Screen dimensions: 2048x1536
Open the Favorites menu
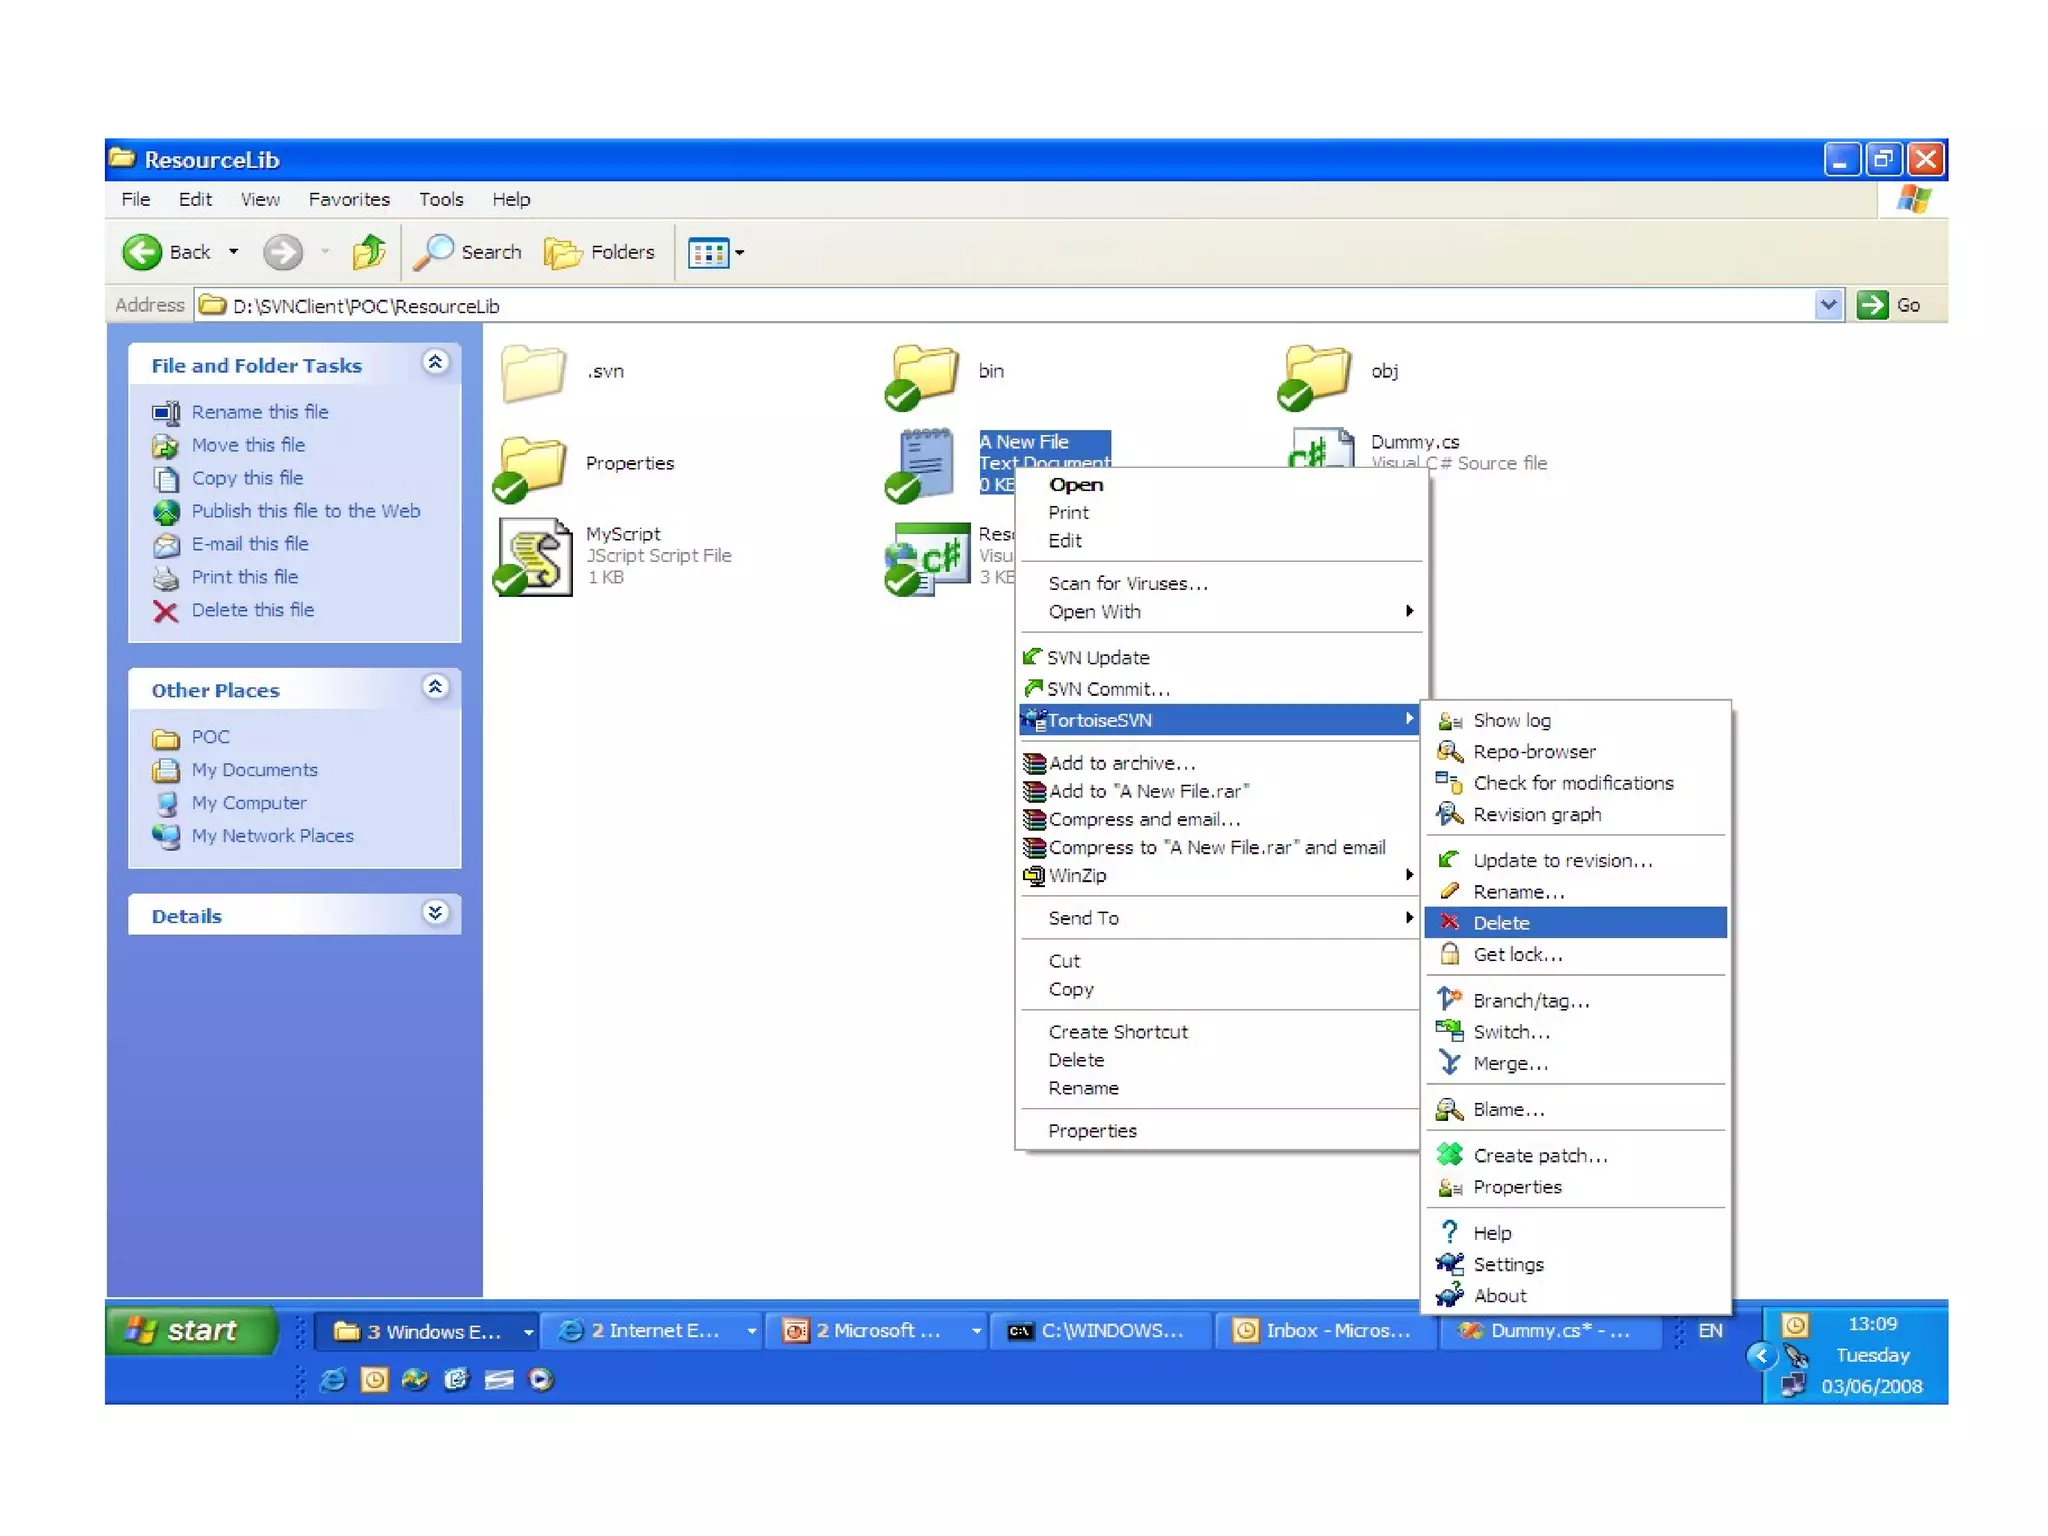tap(348, 199)
